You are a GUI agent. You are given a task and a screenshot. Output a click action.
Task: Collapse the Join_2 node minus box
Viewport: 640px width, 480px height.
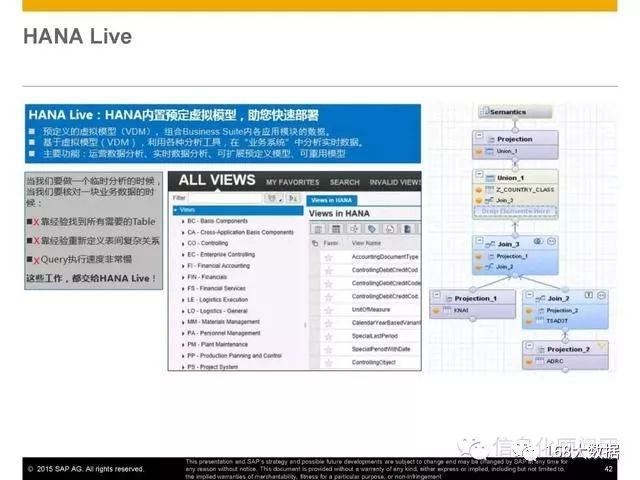(529, 295)
